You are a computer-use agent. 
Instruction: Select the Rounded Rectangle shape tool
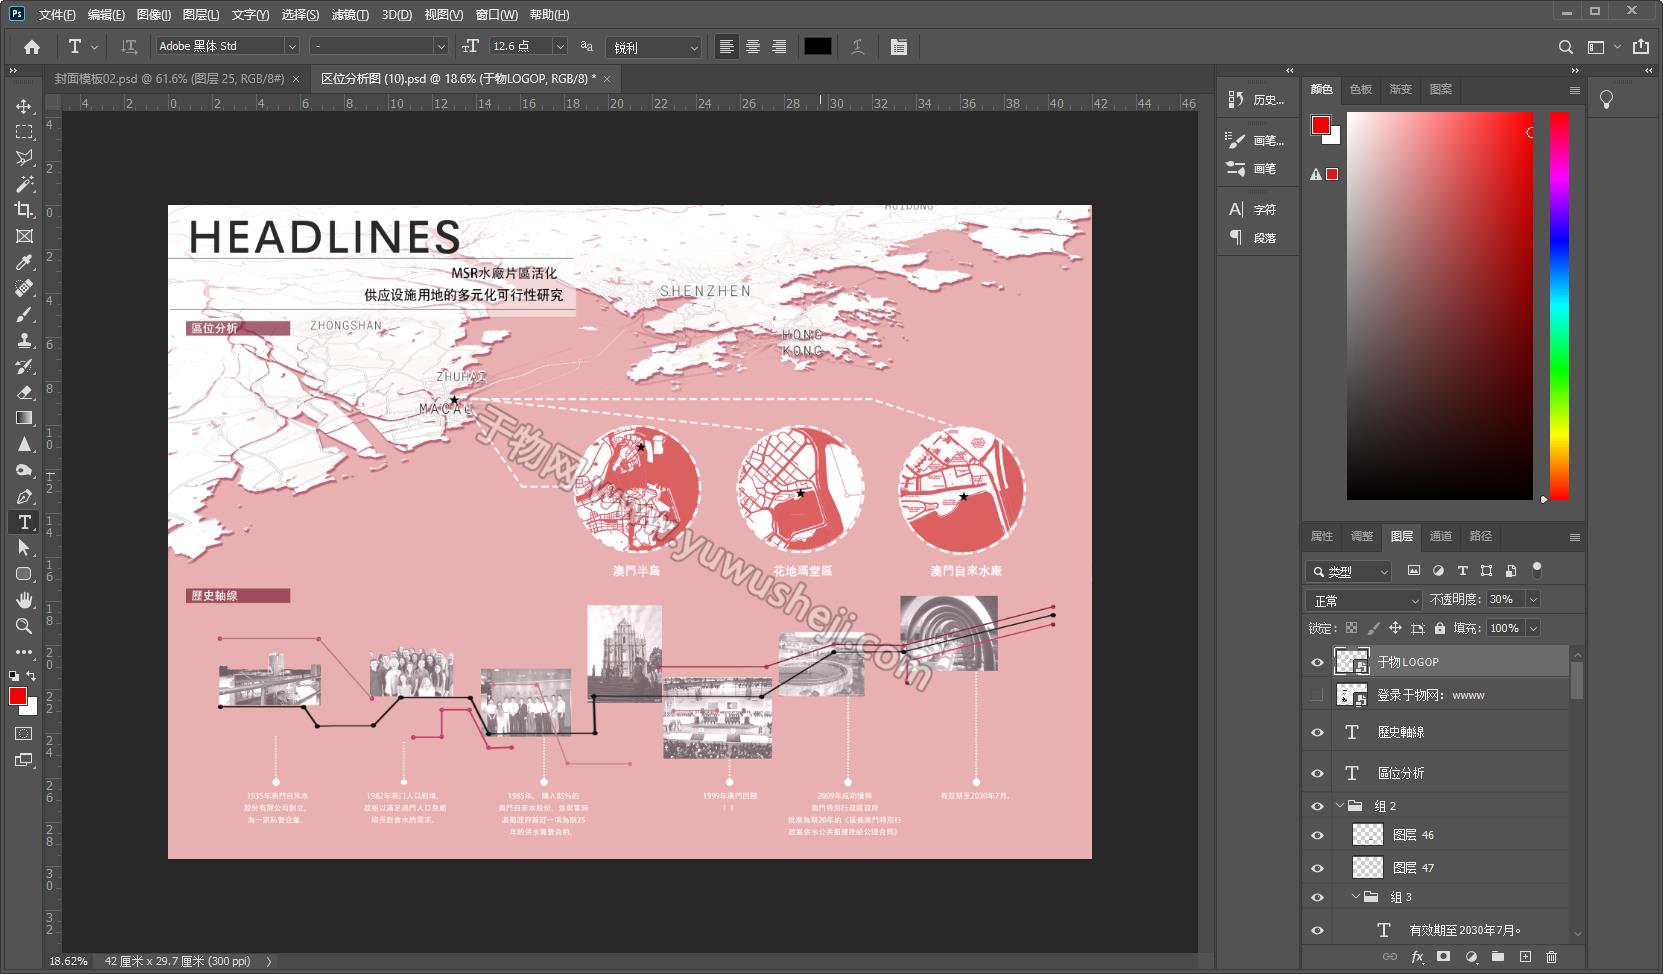click(x=24, y=574)
